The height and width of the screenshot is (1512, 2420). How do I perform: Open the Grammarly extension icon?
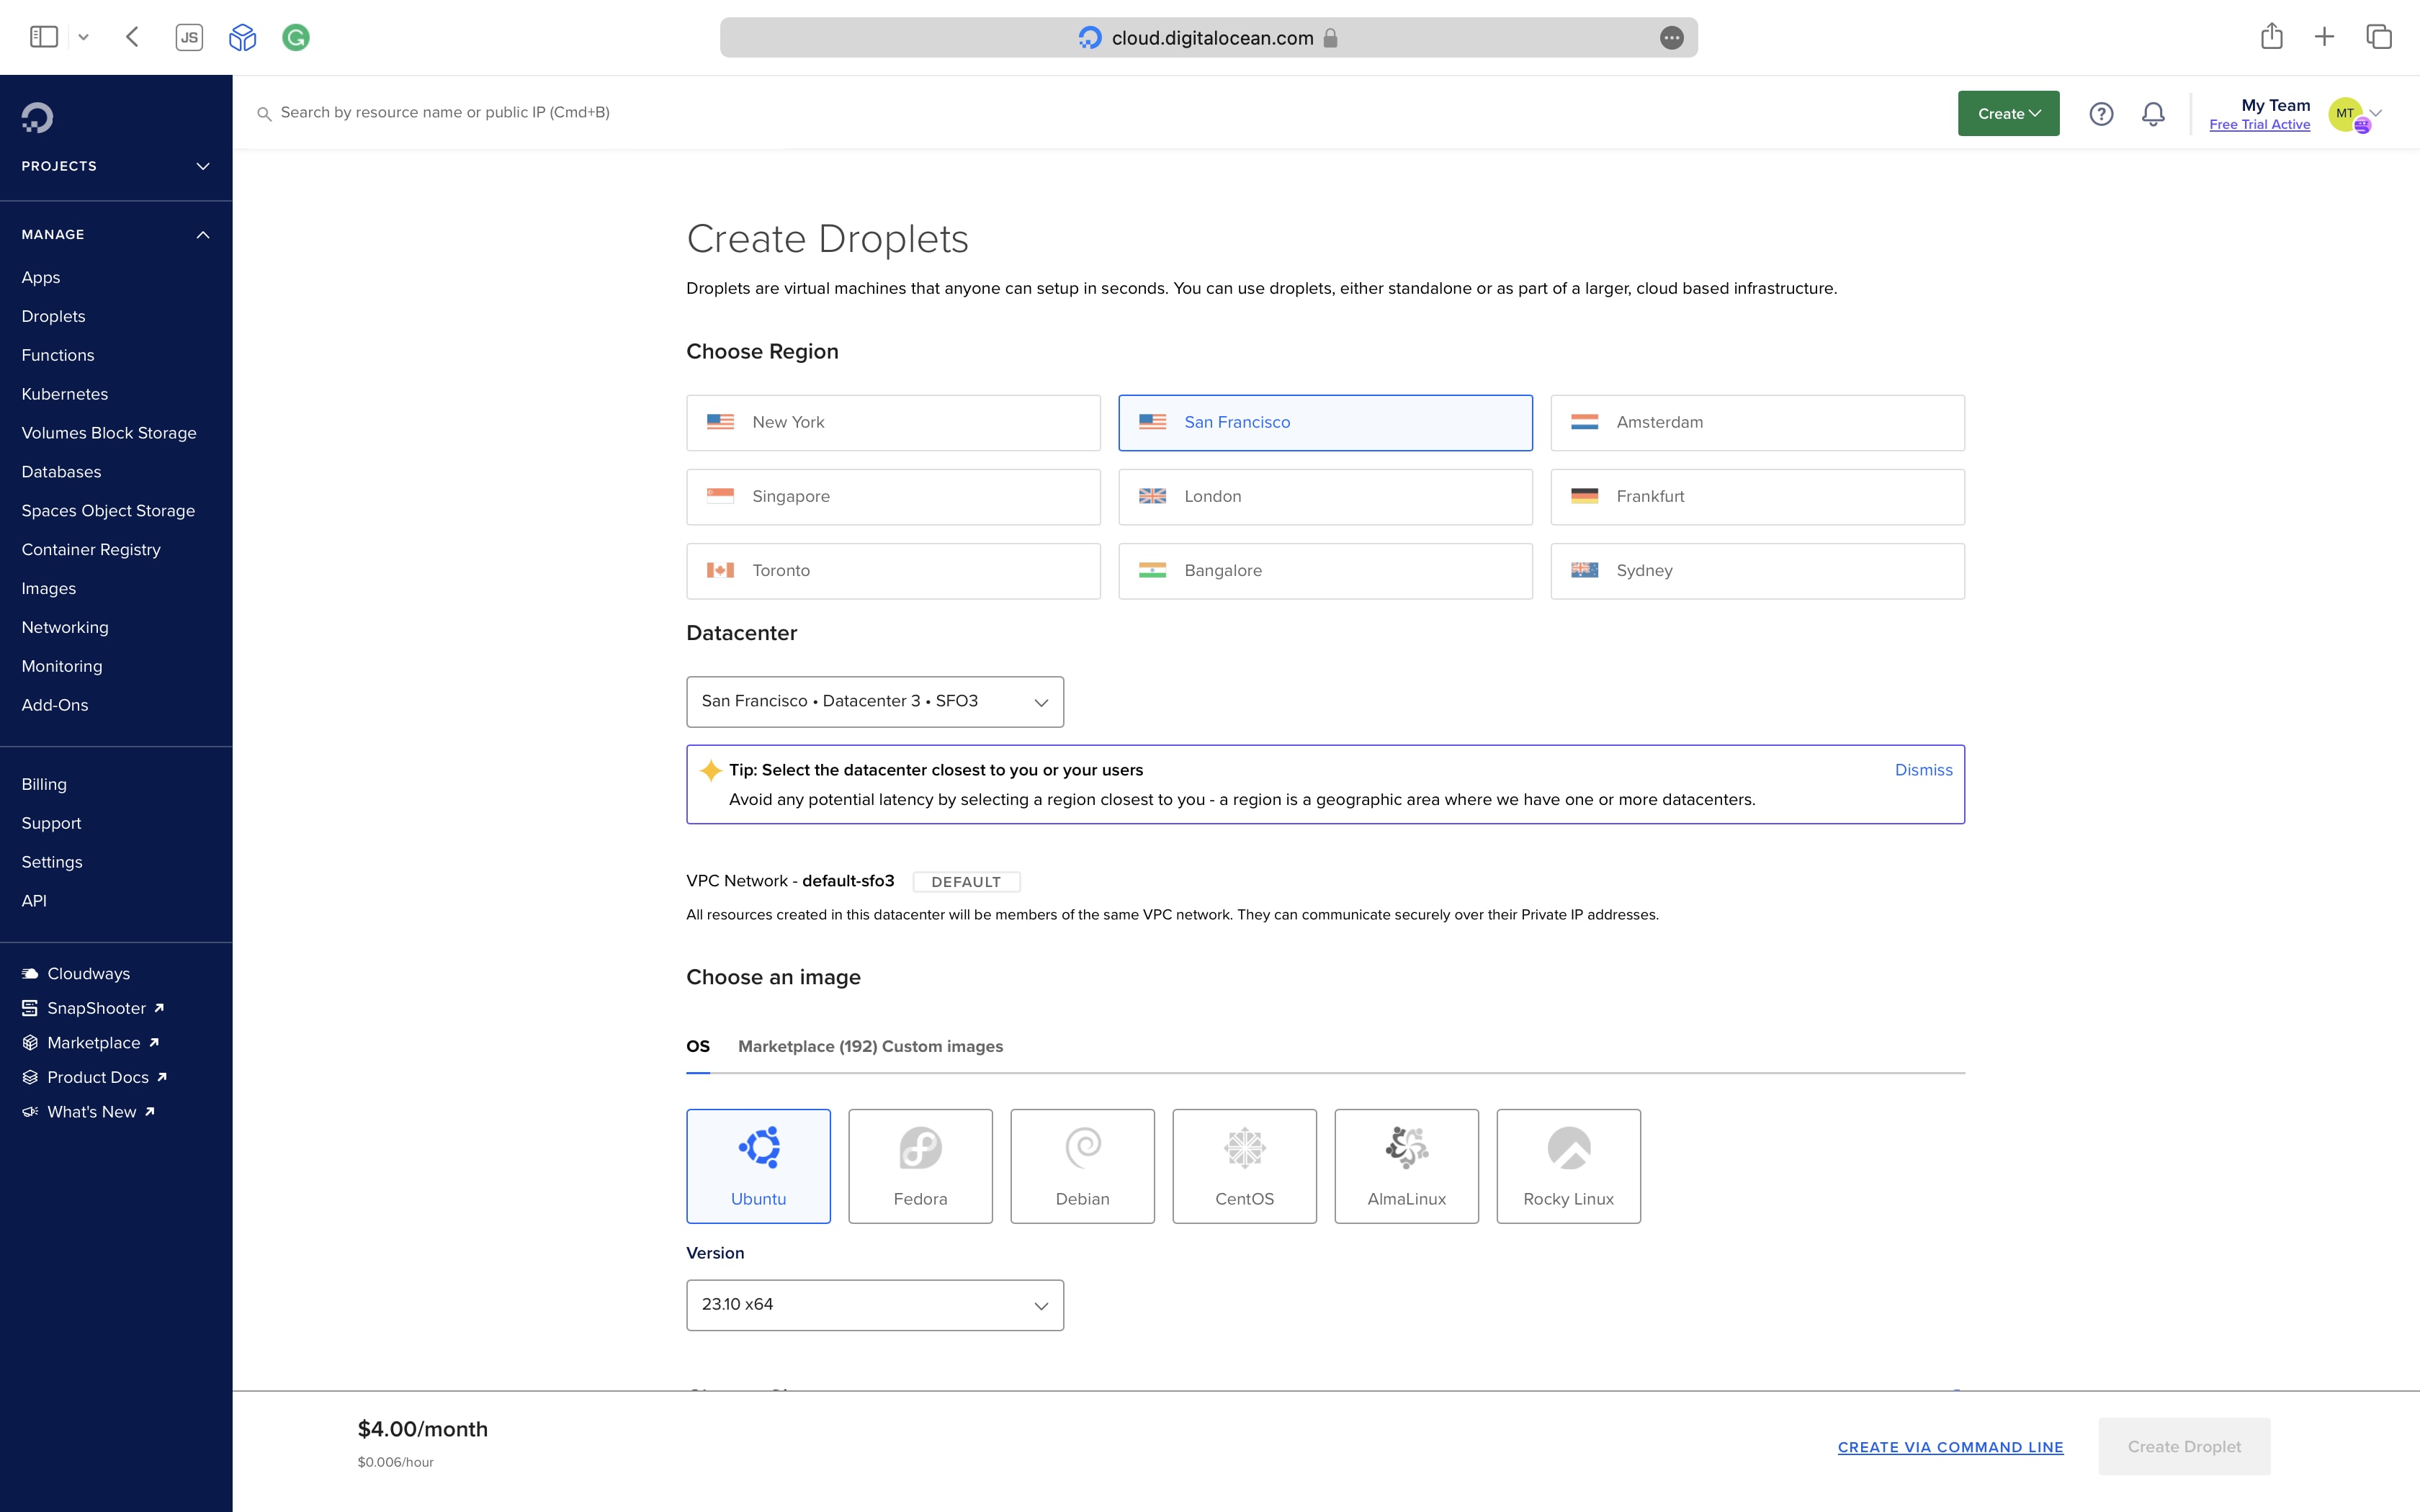tap(296, 37)
